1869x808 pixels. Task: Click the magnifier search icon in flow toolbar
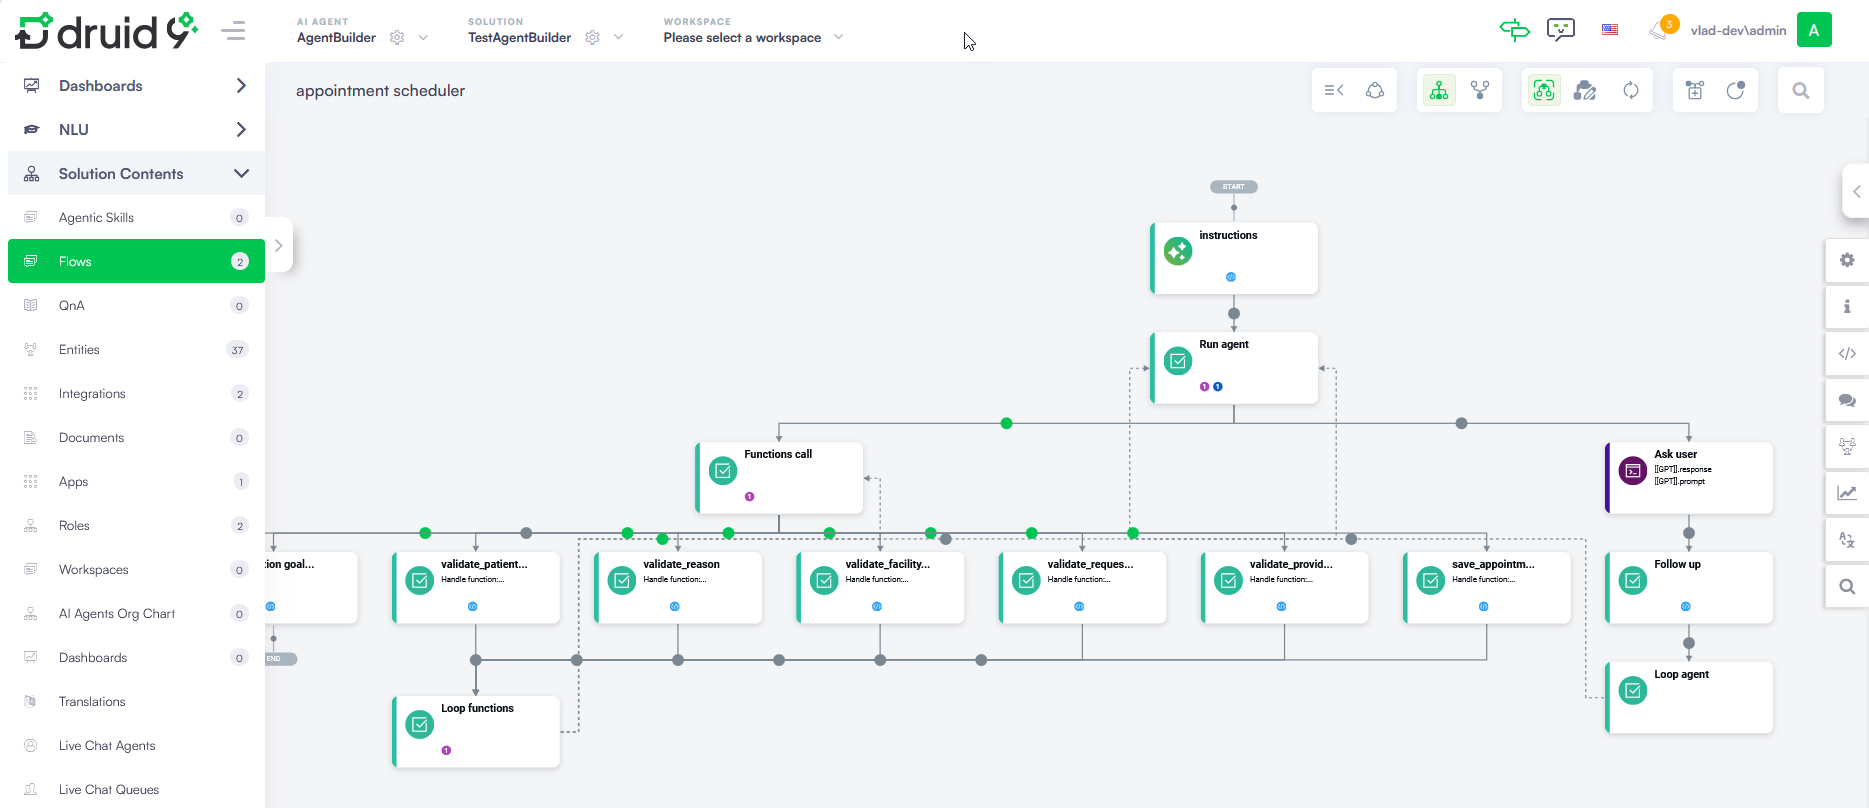click(1800, 91)
